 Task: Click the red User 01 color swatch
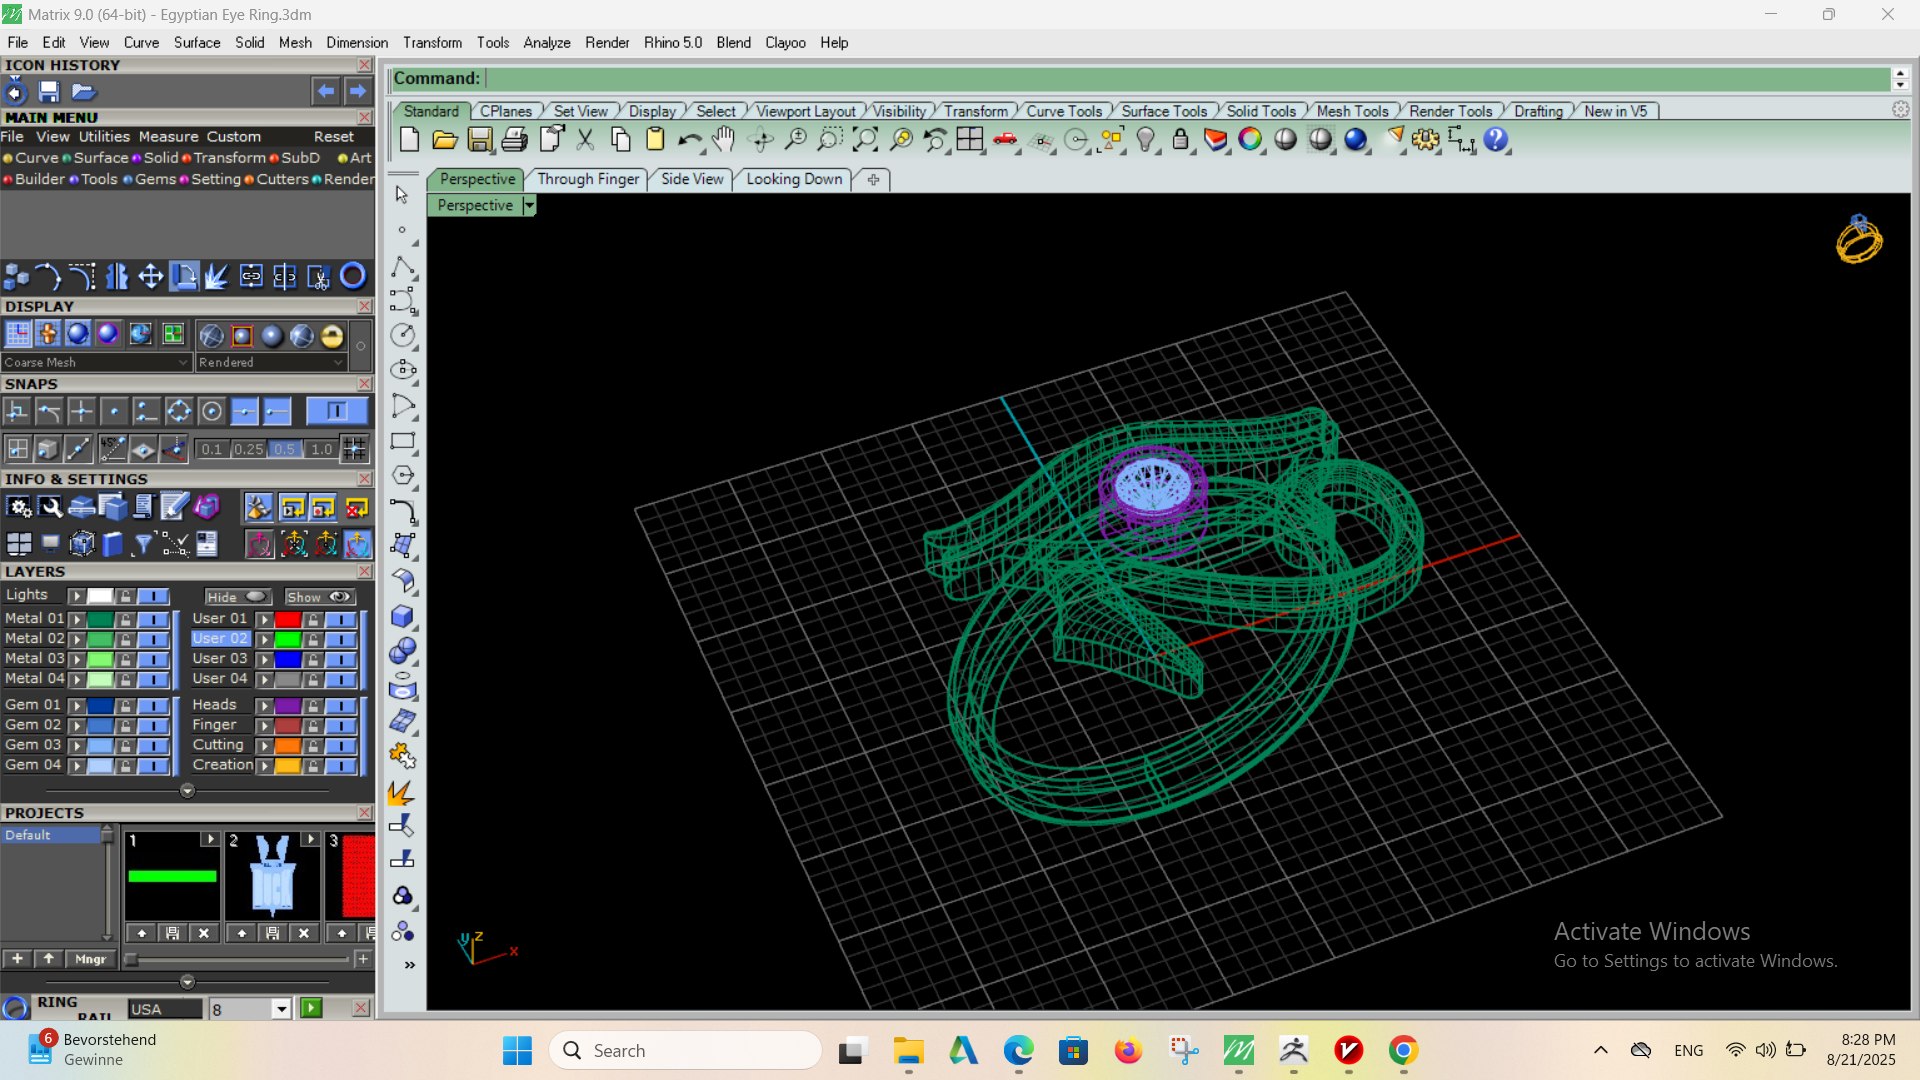pyautogui.click(x=288, y=619)
